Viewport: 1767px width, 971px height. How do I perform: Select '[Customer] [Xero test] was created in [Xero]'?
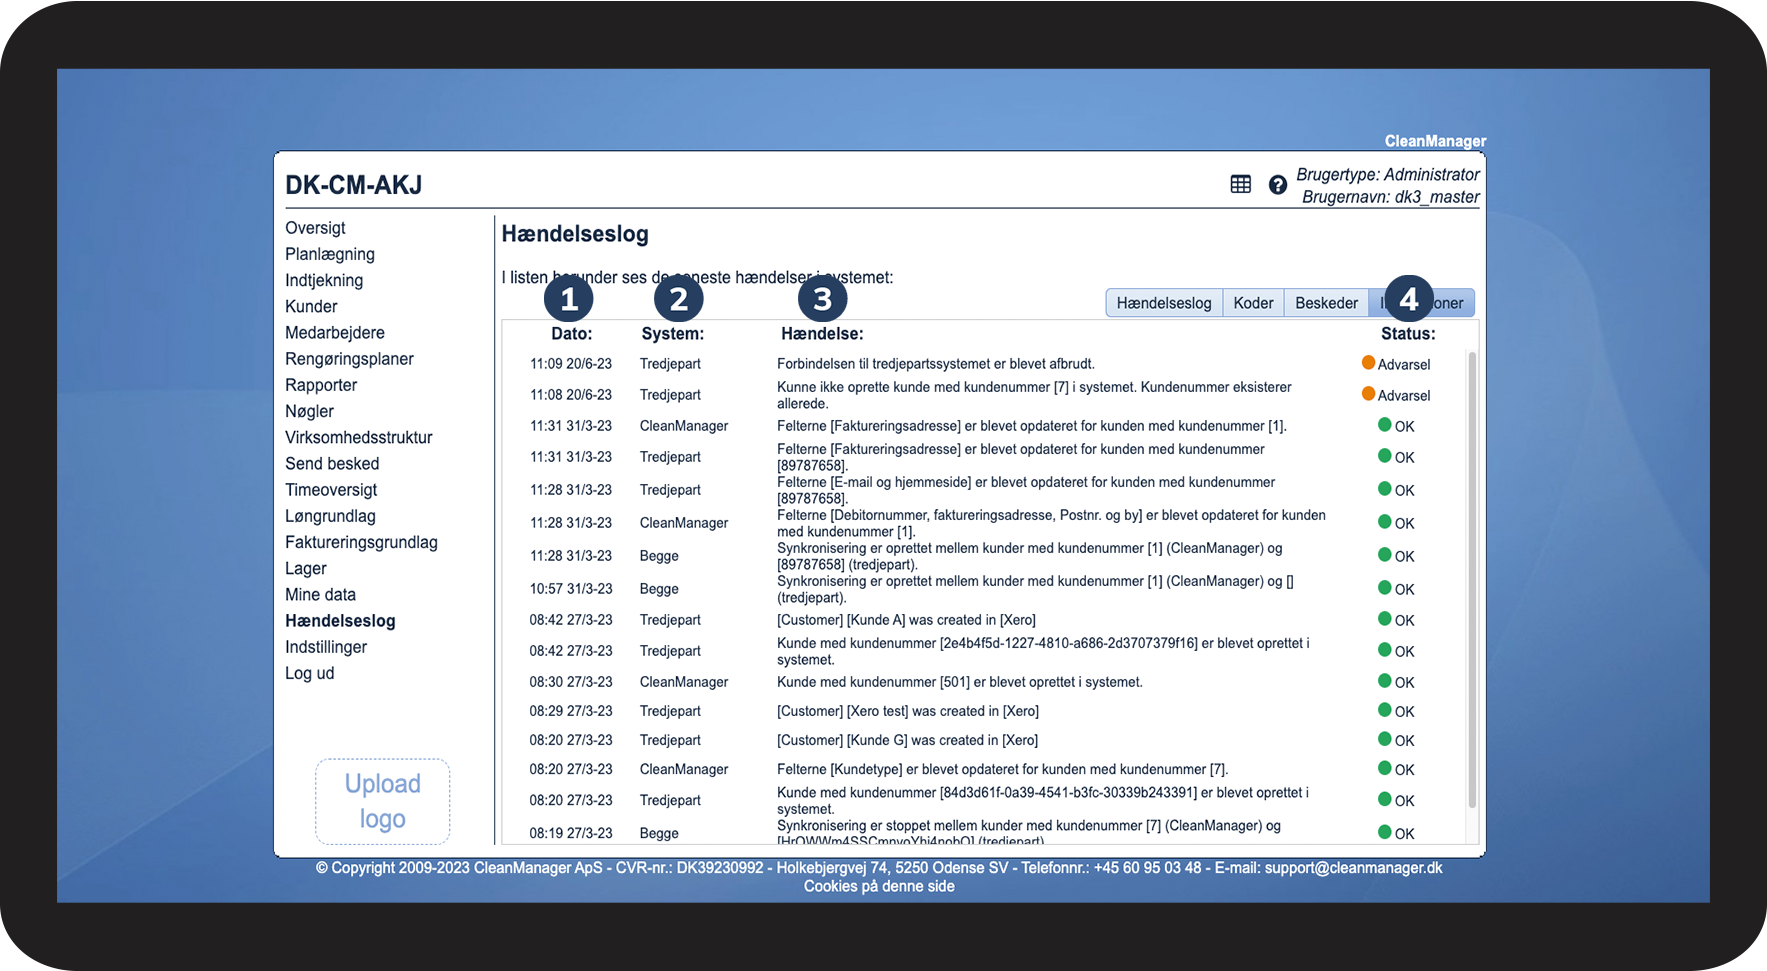[x=908, y=711]
